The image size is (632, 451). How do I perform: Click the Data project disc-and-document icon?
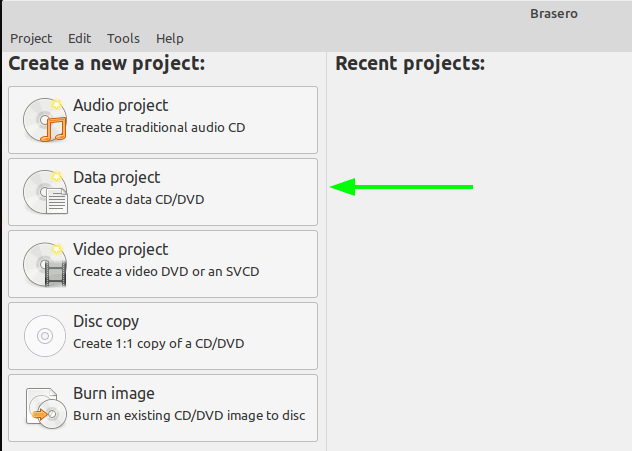(x=44, y=192)
